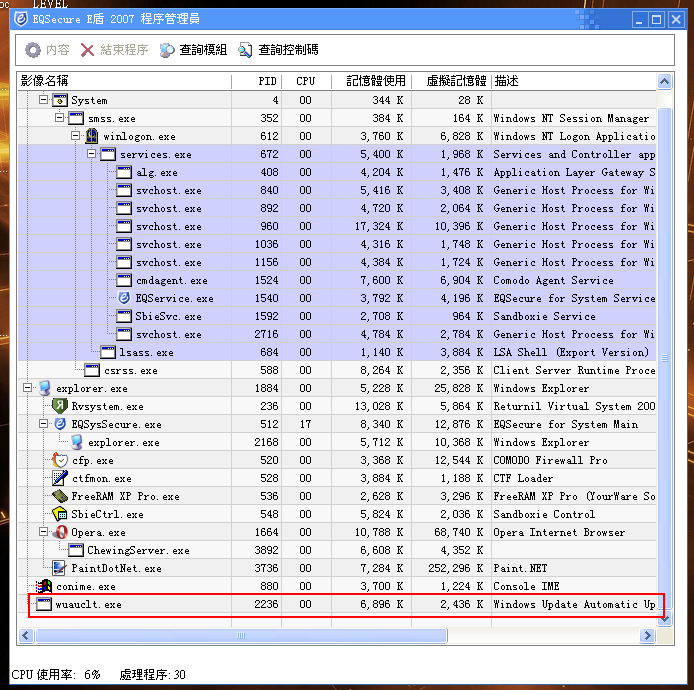
Task: Click the PaintDotNet.exe icon
Action: [x=59, y=568]
